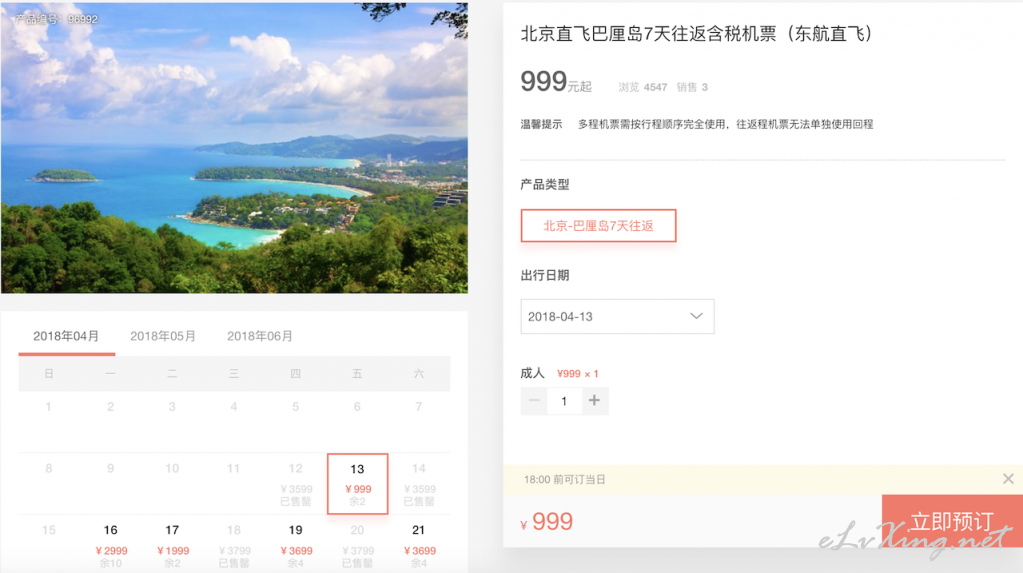Open the 2018-04-13 date selector

617,317
